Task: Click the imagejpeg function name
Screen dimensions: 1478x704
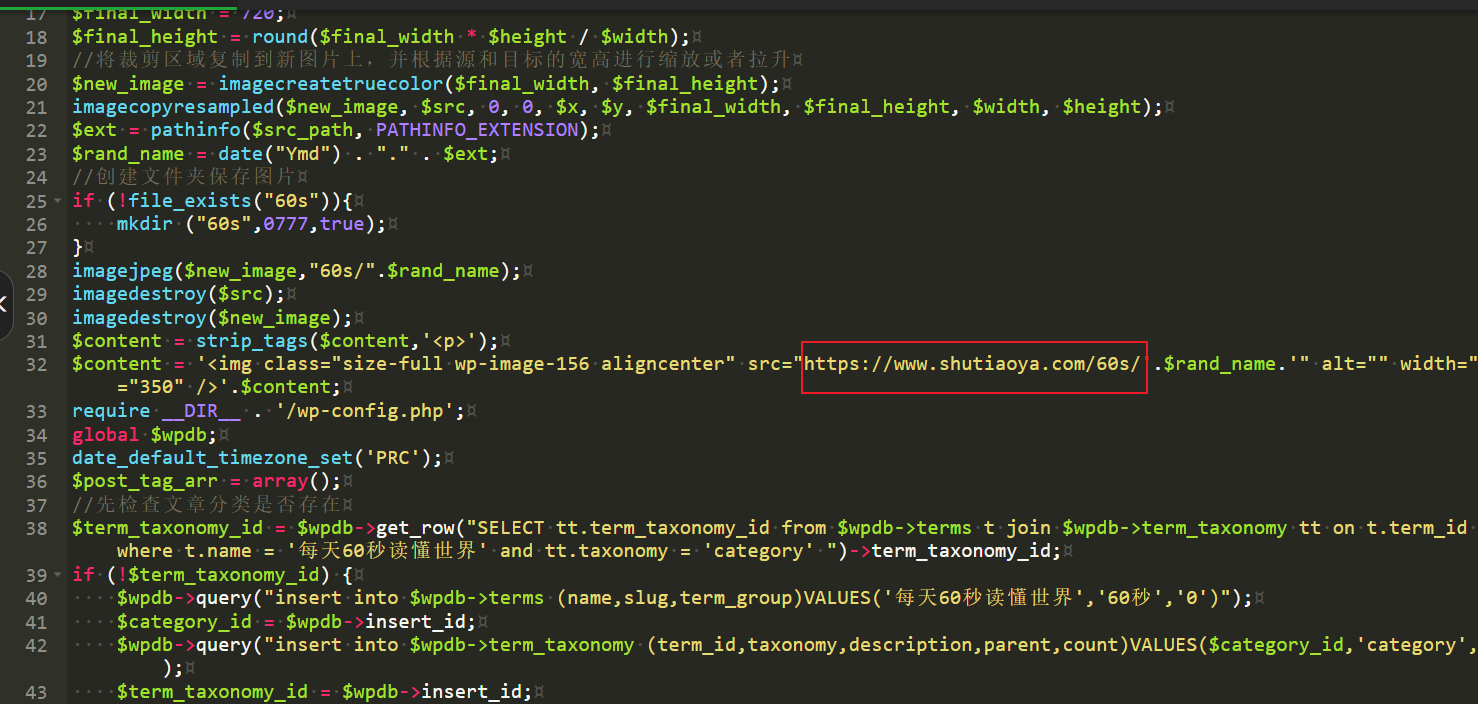Action: pyautogui.click(x=122, y=271)
